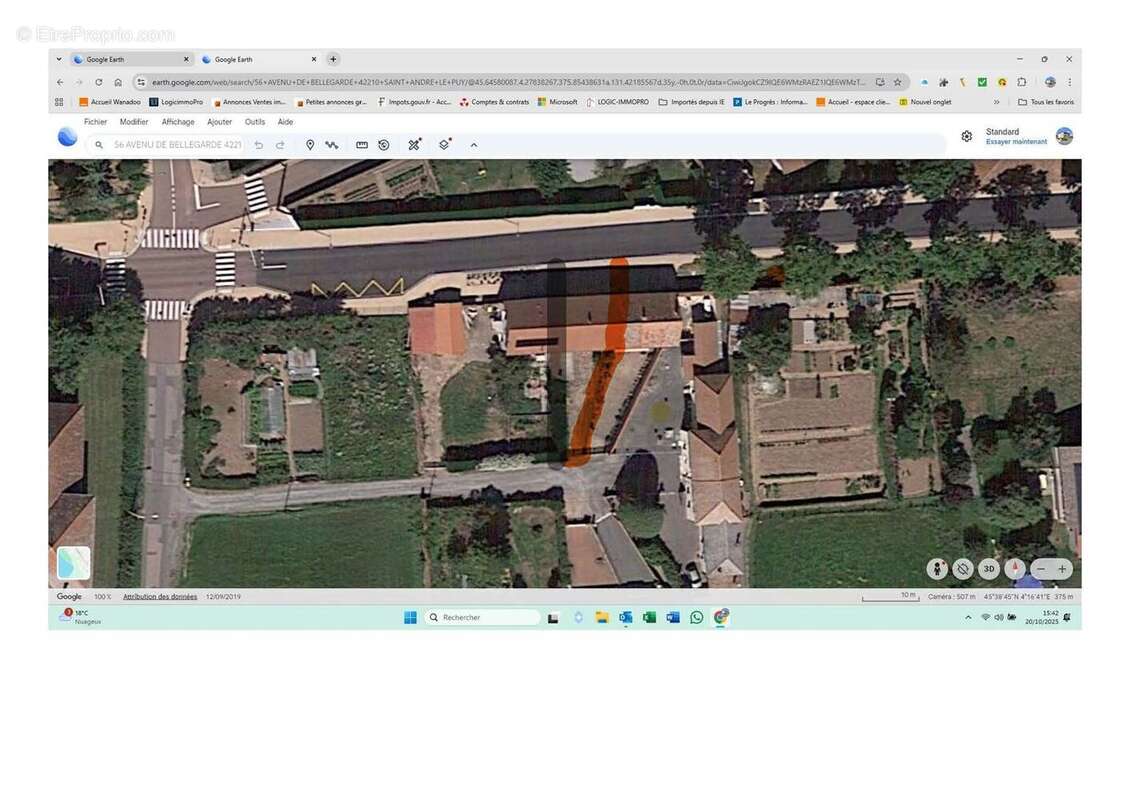Click the search field with 56 AVENU DE BELLEGARDE
Image resolution: width=1130 pixels, height=800 pixels.
(177, 145)
